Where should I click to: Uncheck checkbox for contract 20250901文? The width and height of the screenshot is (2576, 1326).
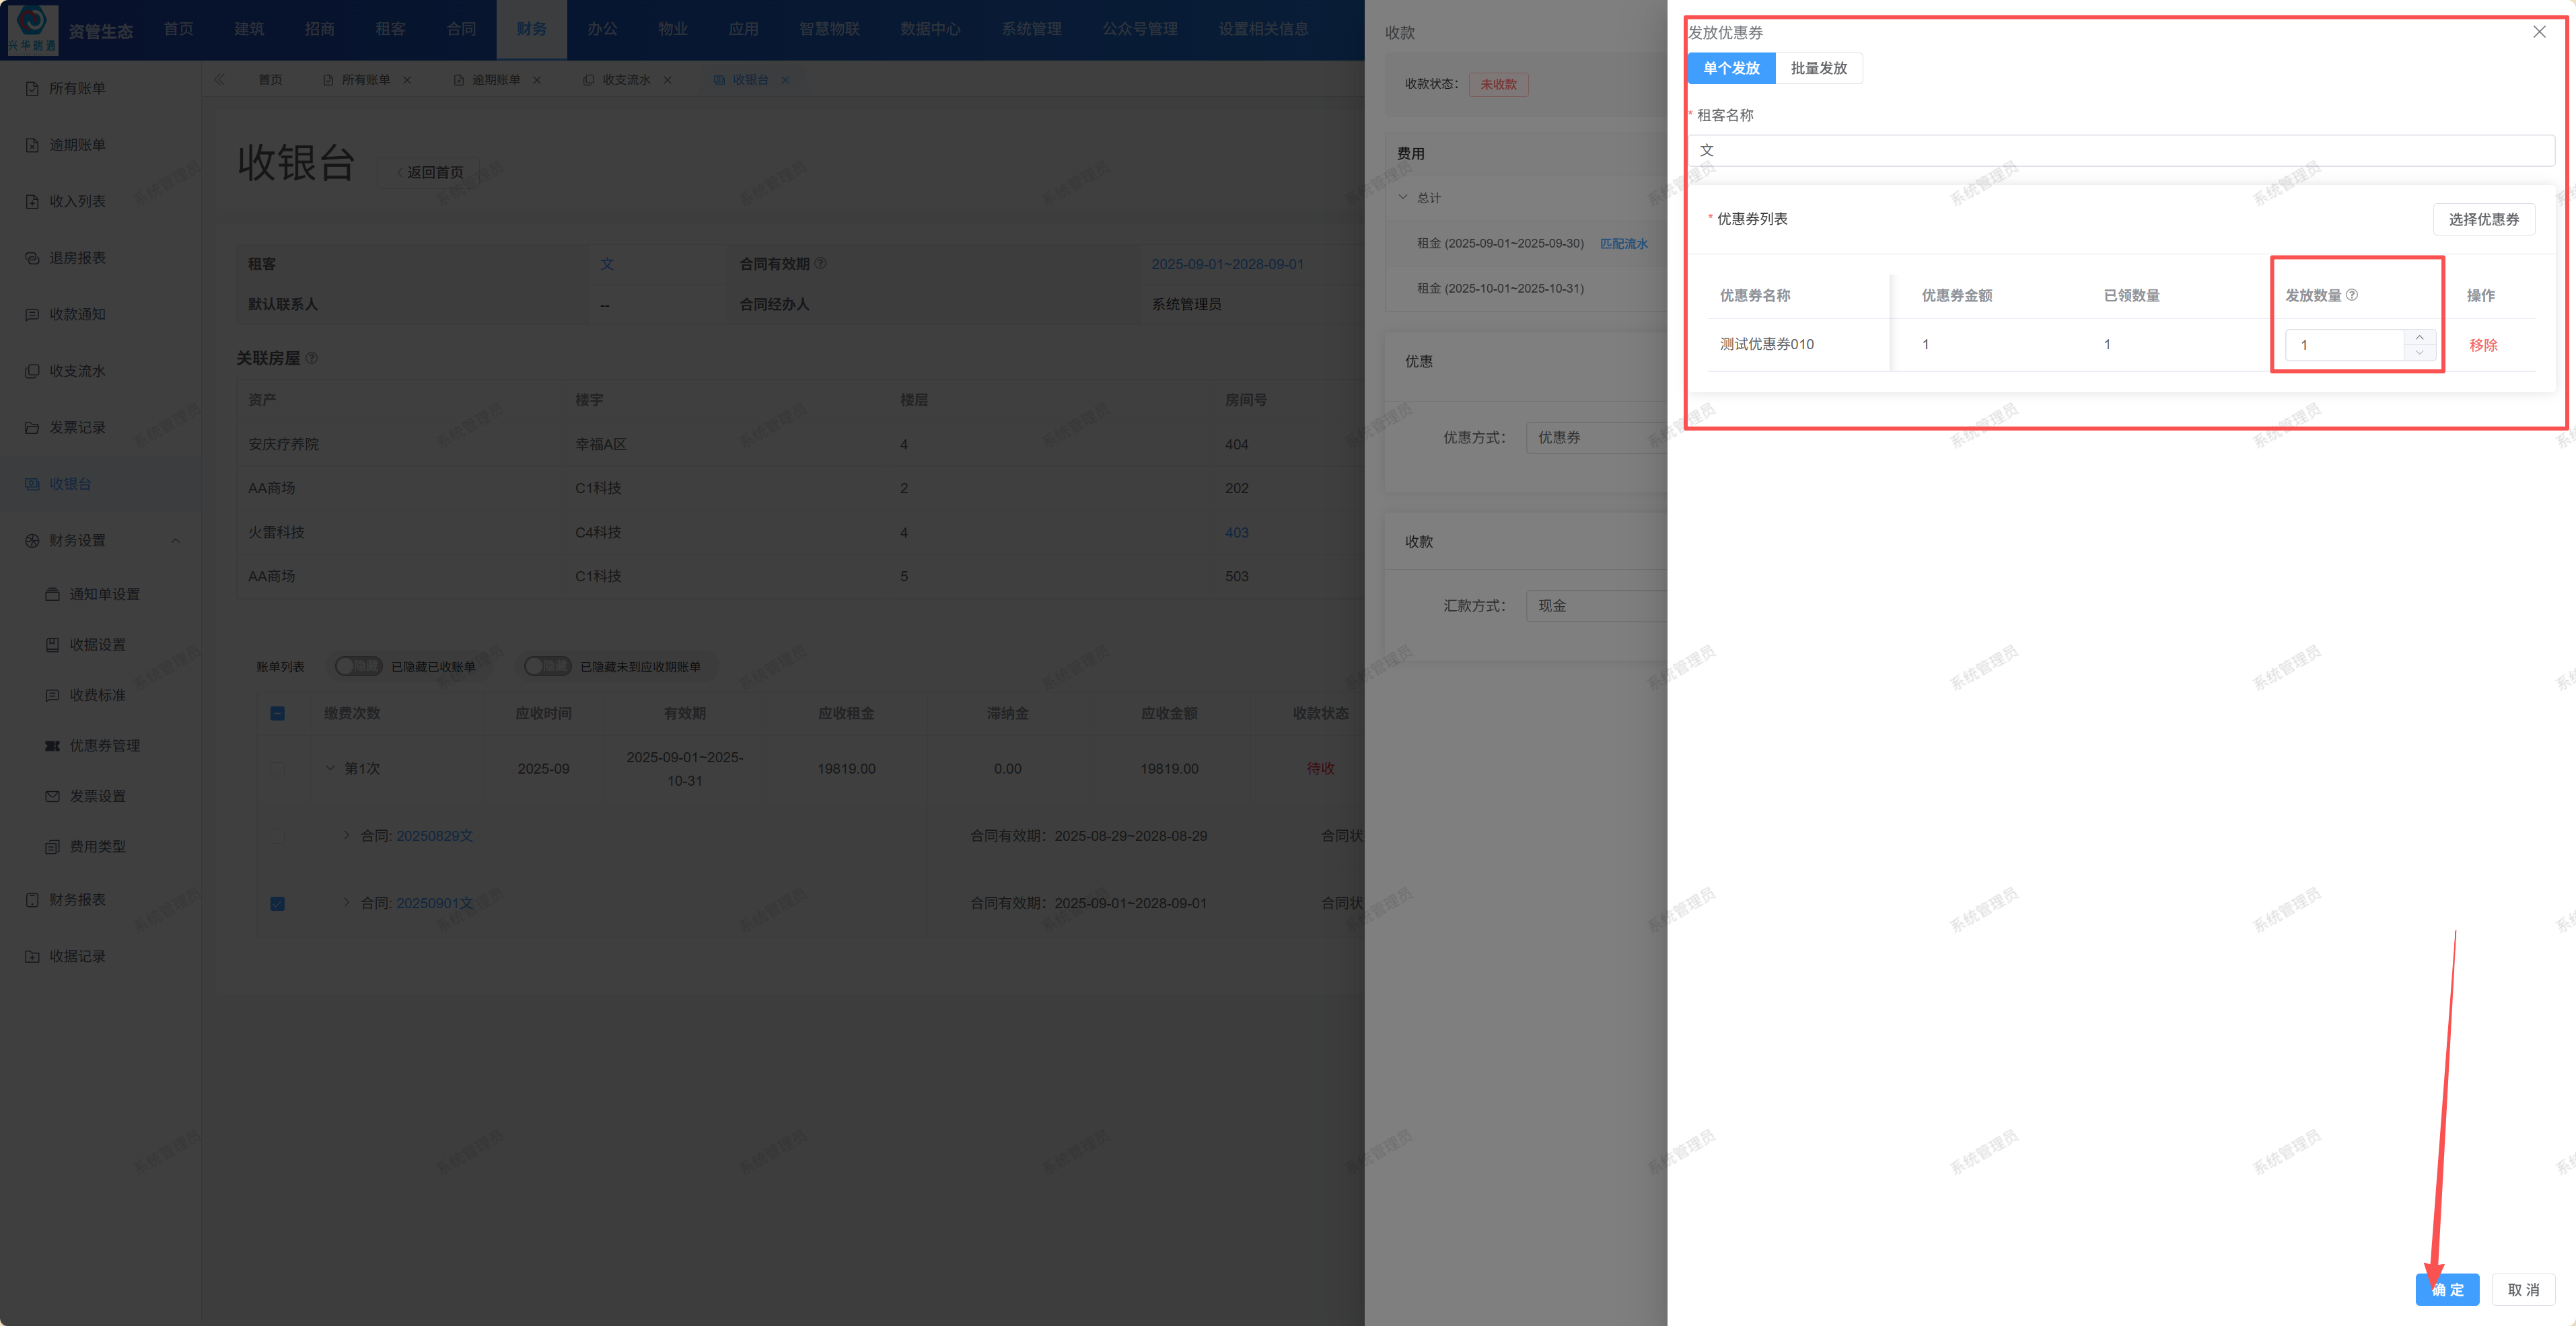pyautogui.click(x=278, y=903)
